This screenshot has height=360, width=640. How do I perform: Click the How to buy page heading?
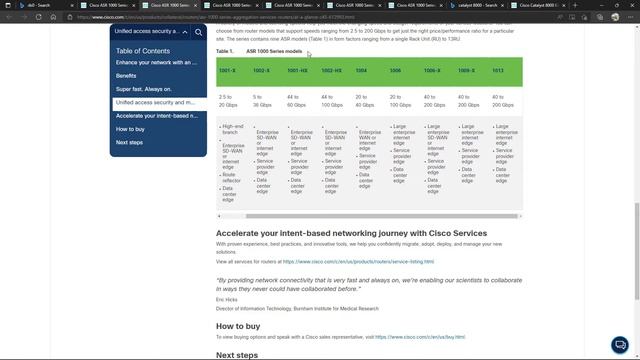(238, 327)
